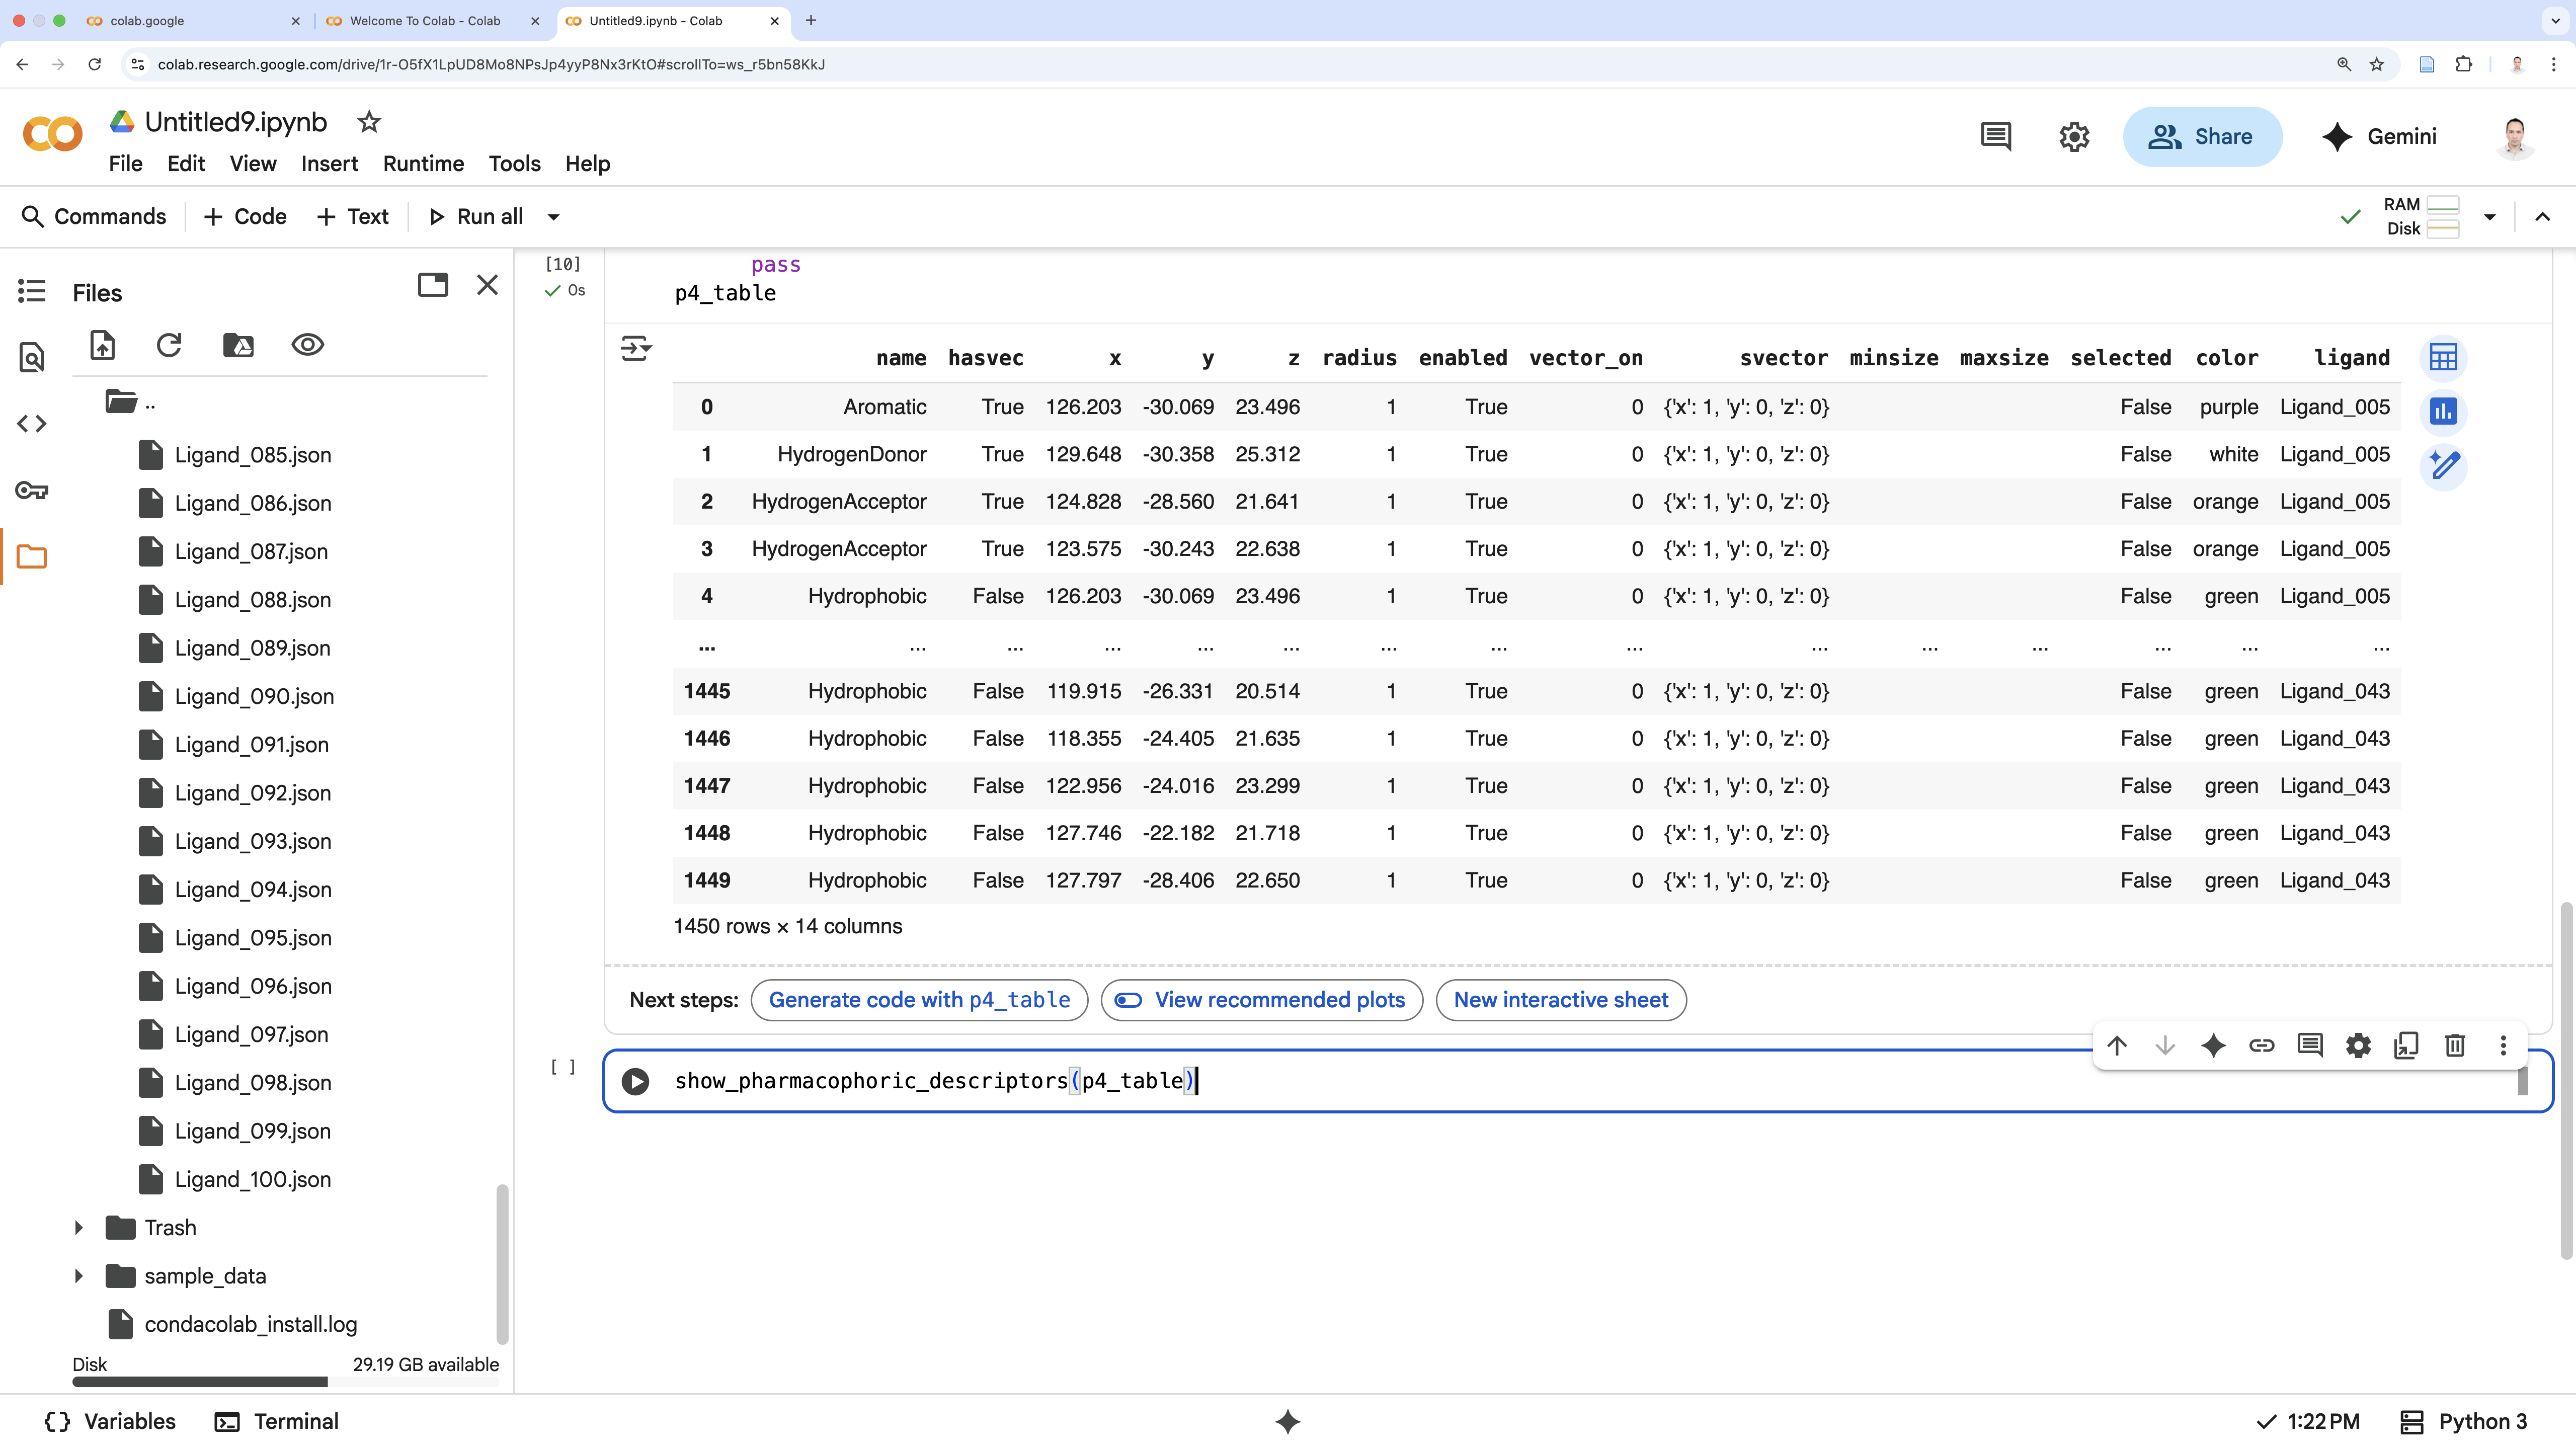
Task: Switch to Welcome To Colab tab
Action: coord(425,21)
